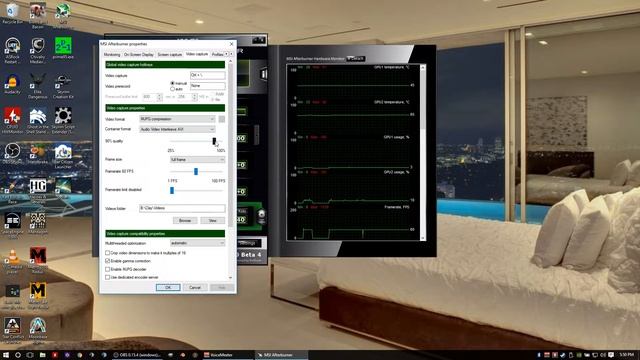The width and height of the screenshot is (640, 360).
Task: Open the Profiles tab
Action: pyautogui.click(x=217, y=54)
